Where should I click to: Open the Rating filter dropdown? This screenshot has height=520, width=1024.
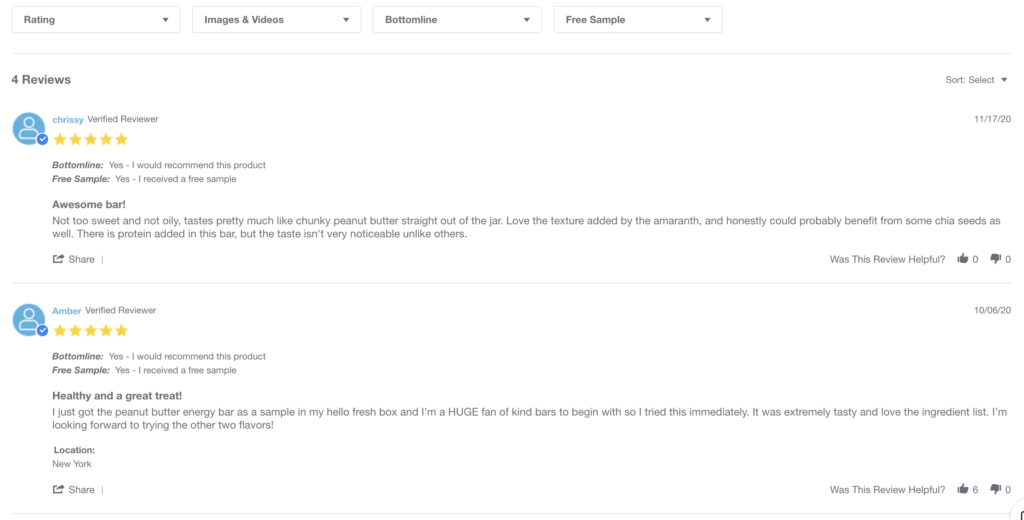(x=96, y=20)
